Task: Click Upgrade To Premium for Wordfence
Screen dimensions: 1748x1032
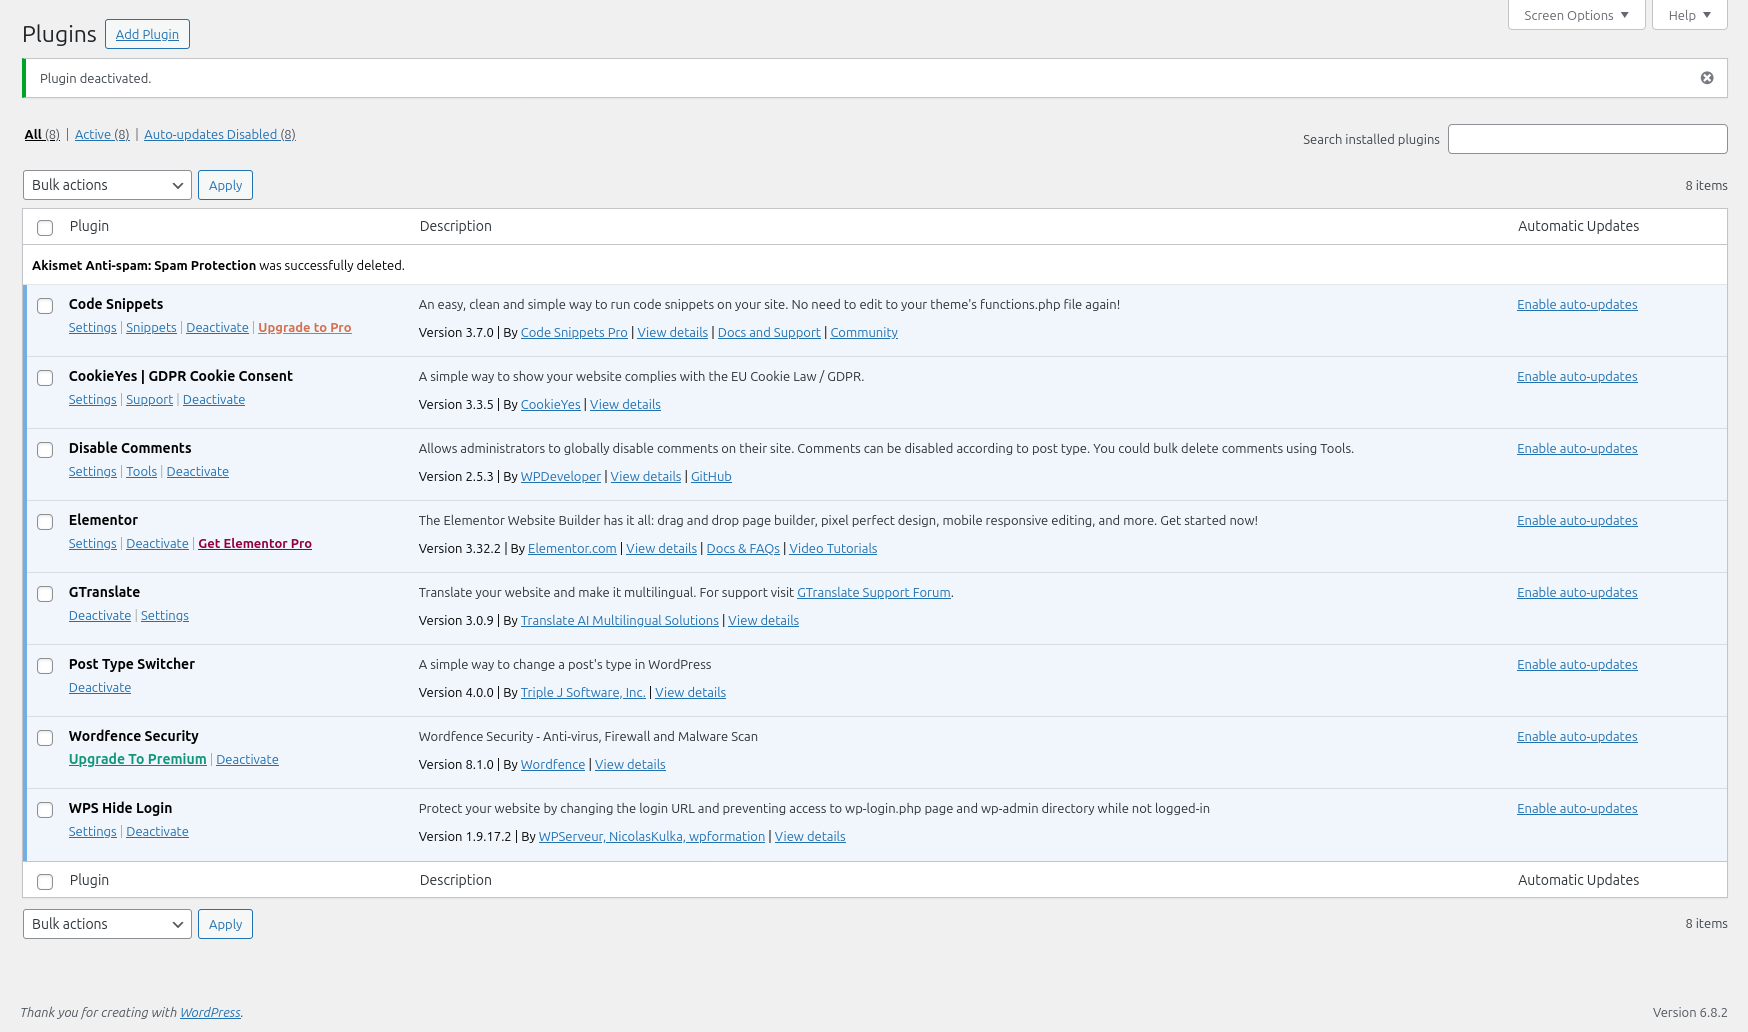Action: (137, 759)
